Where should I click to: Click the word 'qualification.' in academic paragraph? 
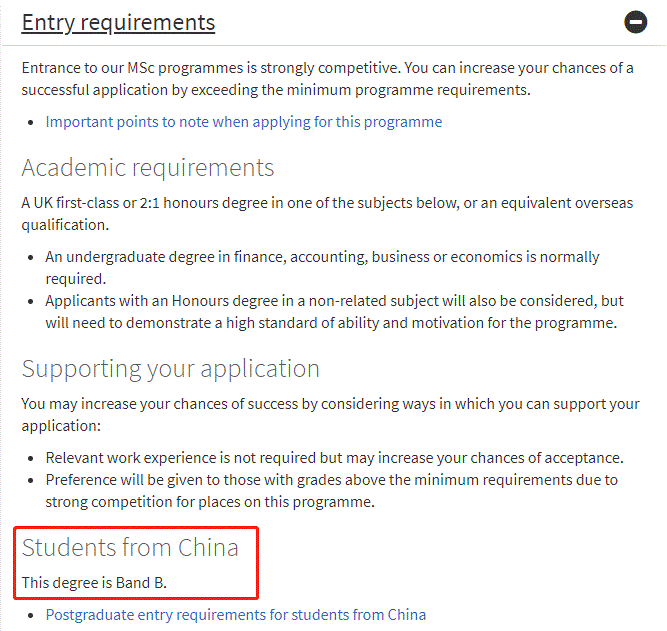pyautogui.click(x=65, y=225)
